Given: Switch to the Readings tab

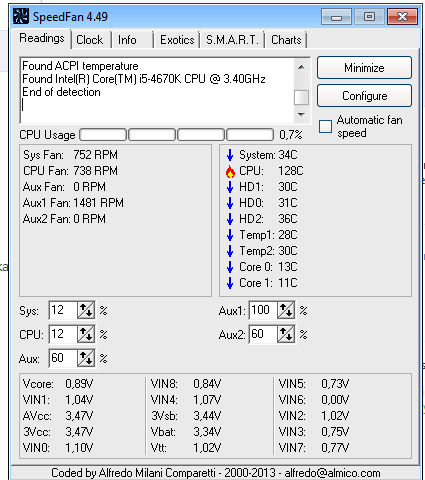Looking at the screenshot, I should [42, 38].
